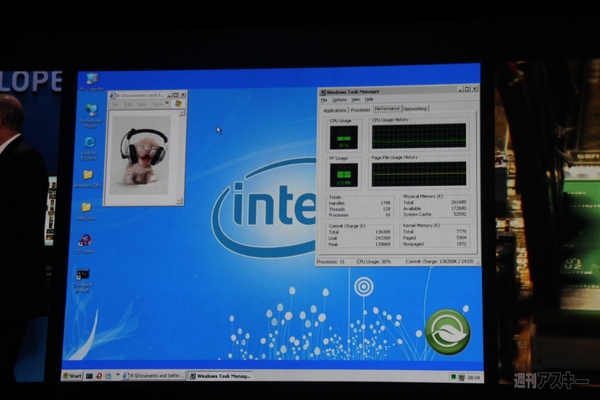This screenshot has height=400, width=600.
Task: Select the Performance tab
Action: [387, 109]
